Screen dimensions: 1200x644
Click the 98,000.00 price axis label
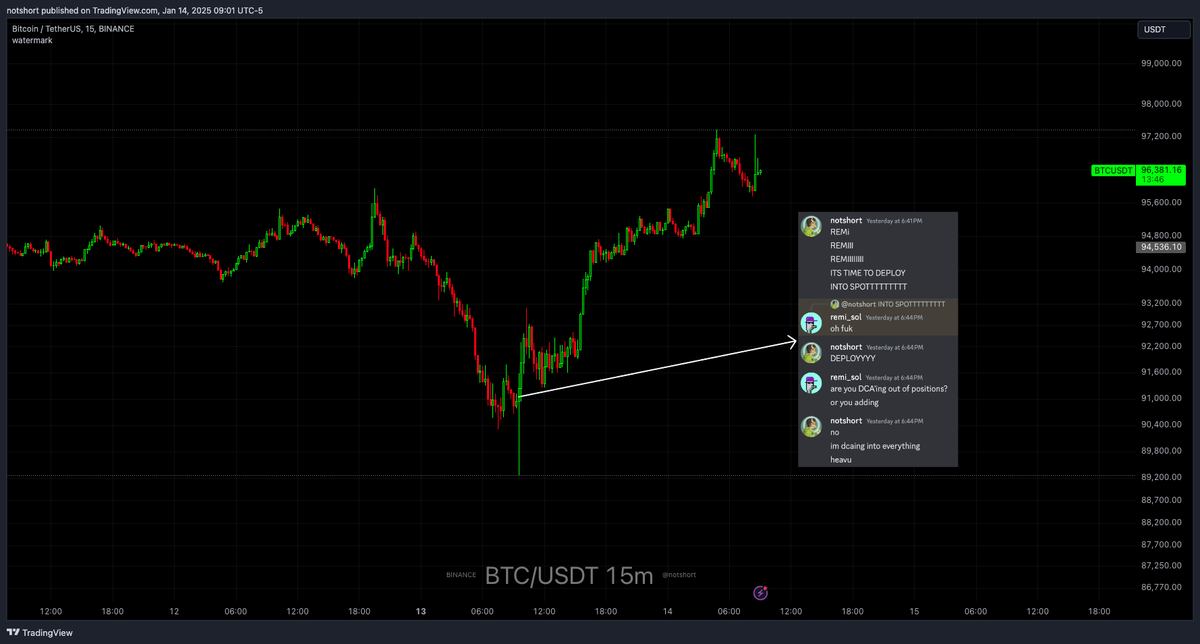coord(1161,104)
